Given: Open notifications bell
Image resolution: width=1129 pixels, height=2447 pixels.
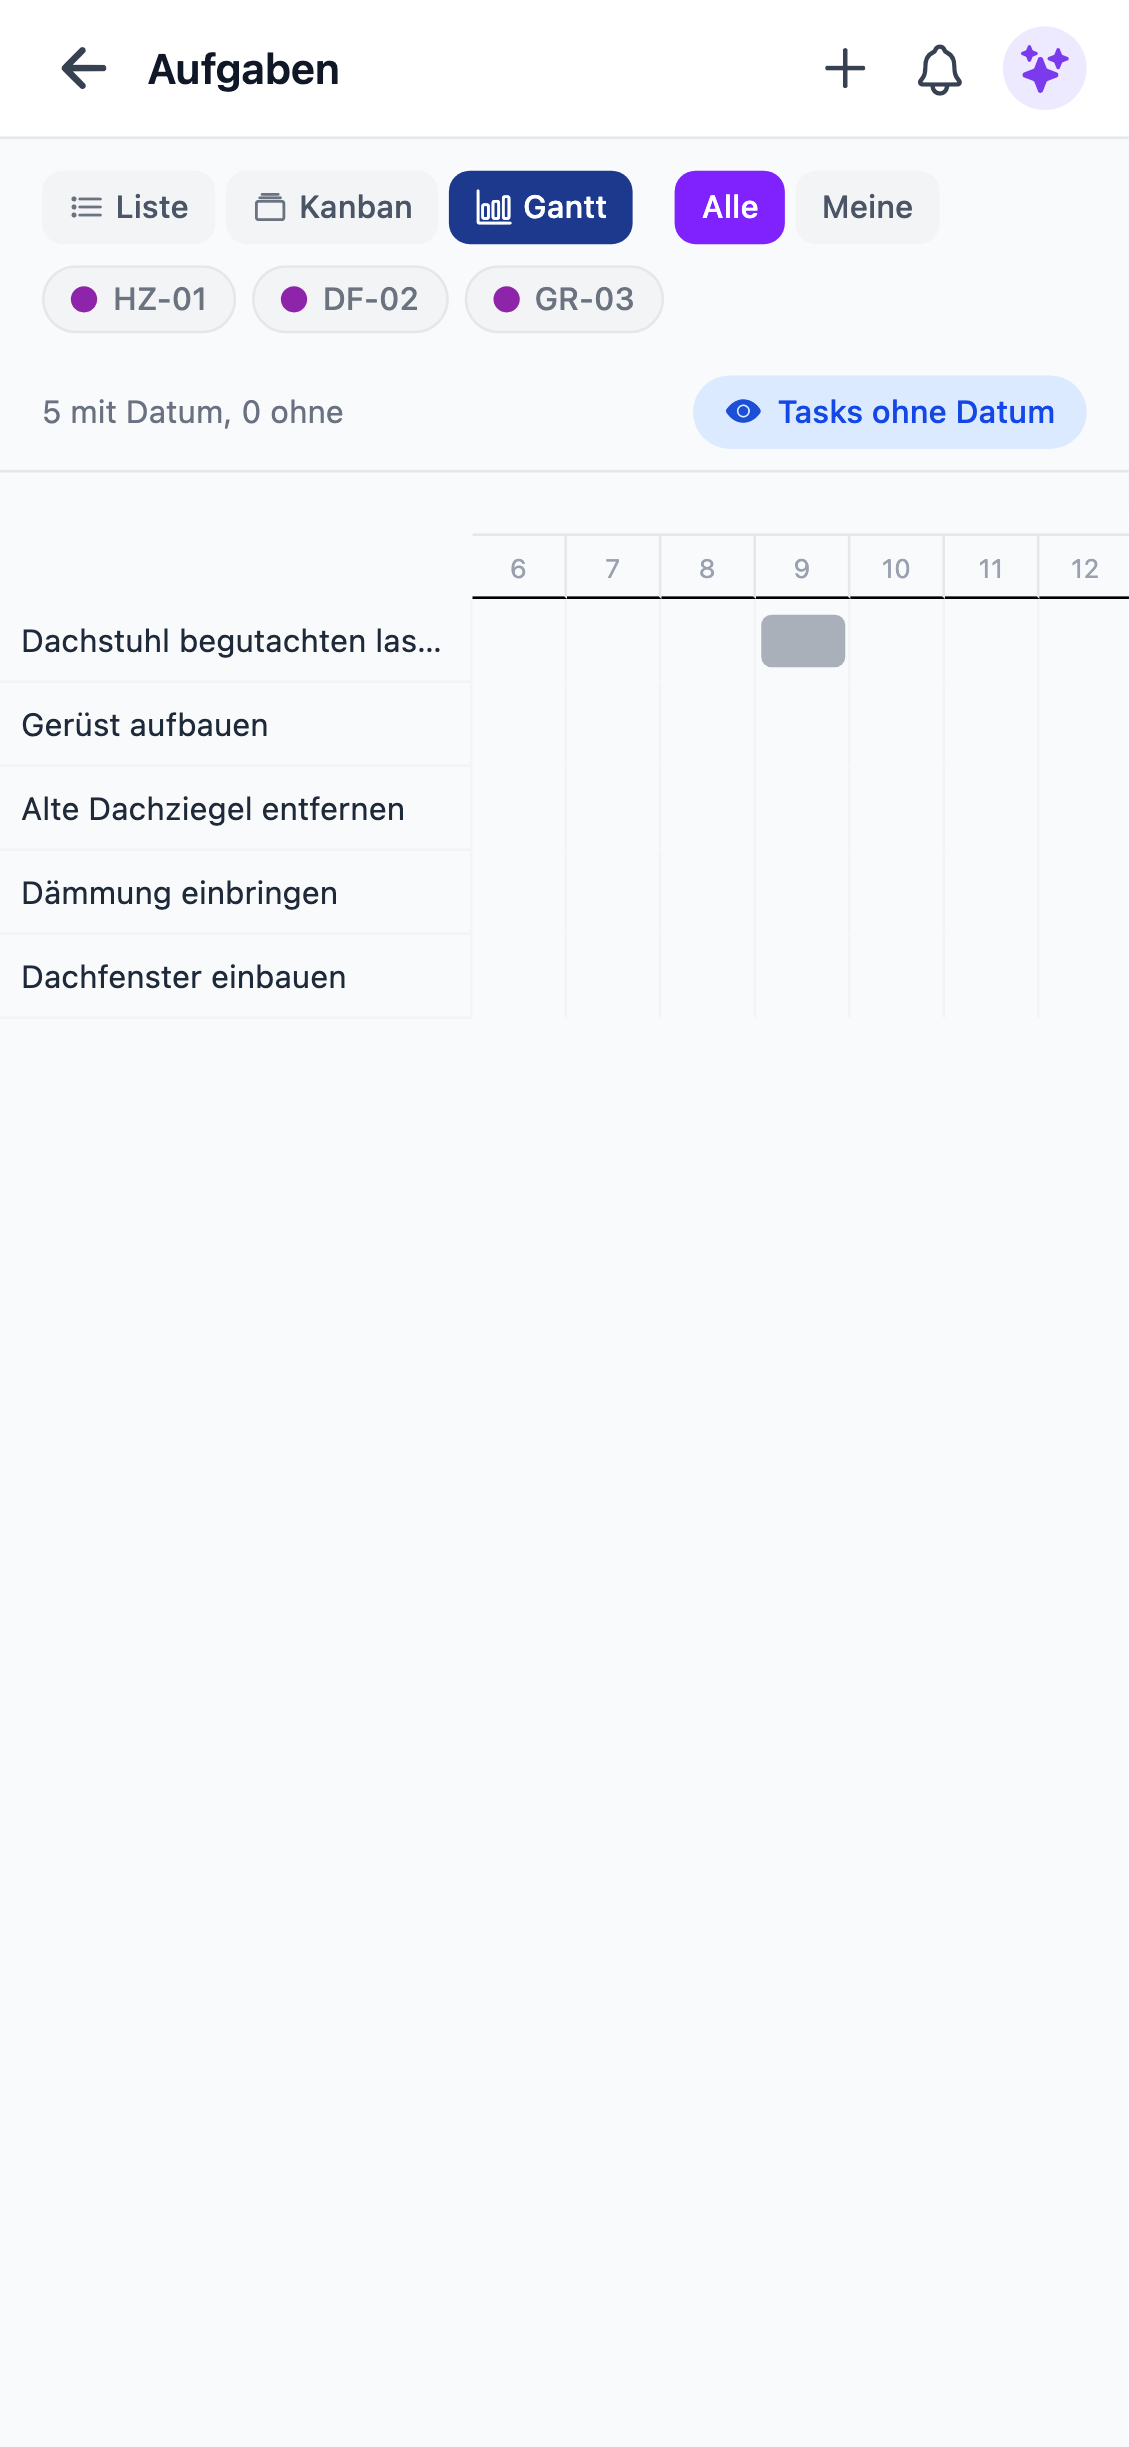Looking at the screenshot, I should (939, 69).
